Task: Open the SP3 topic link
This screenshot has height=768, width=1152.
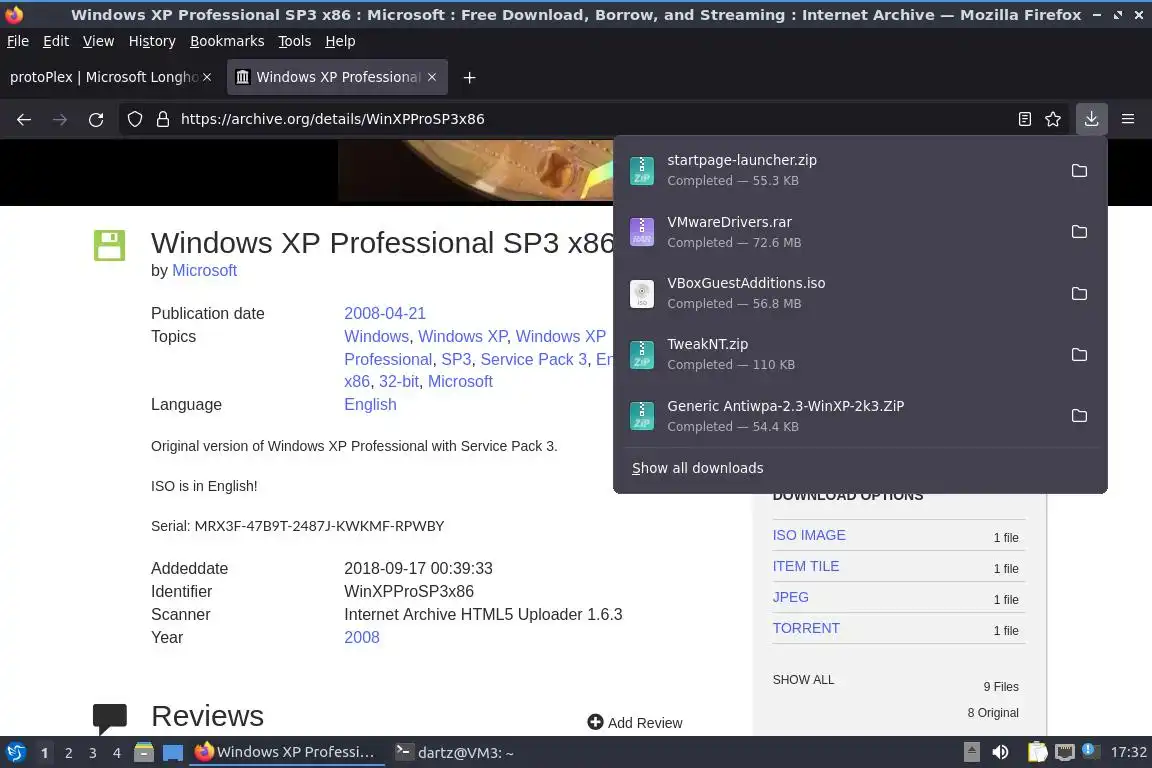Action: point(456,359)
